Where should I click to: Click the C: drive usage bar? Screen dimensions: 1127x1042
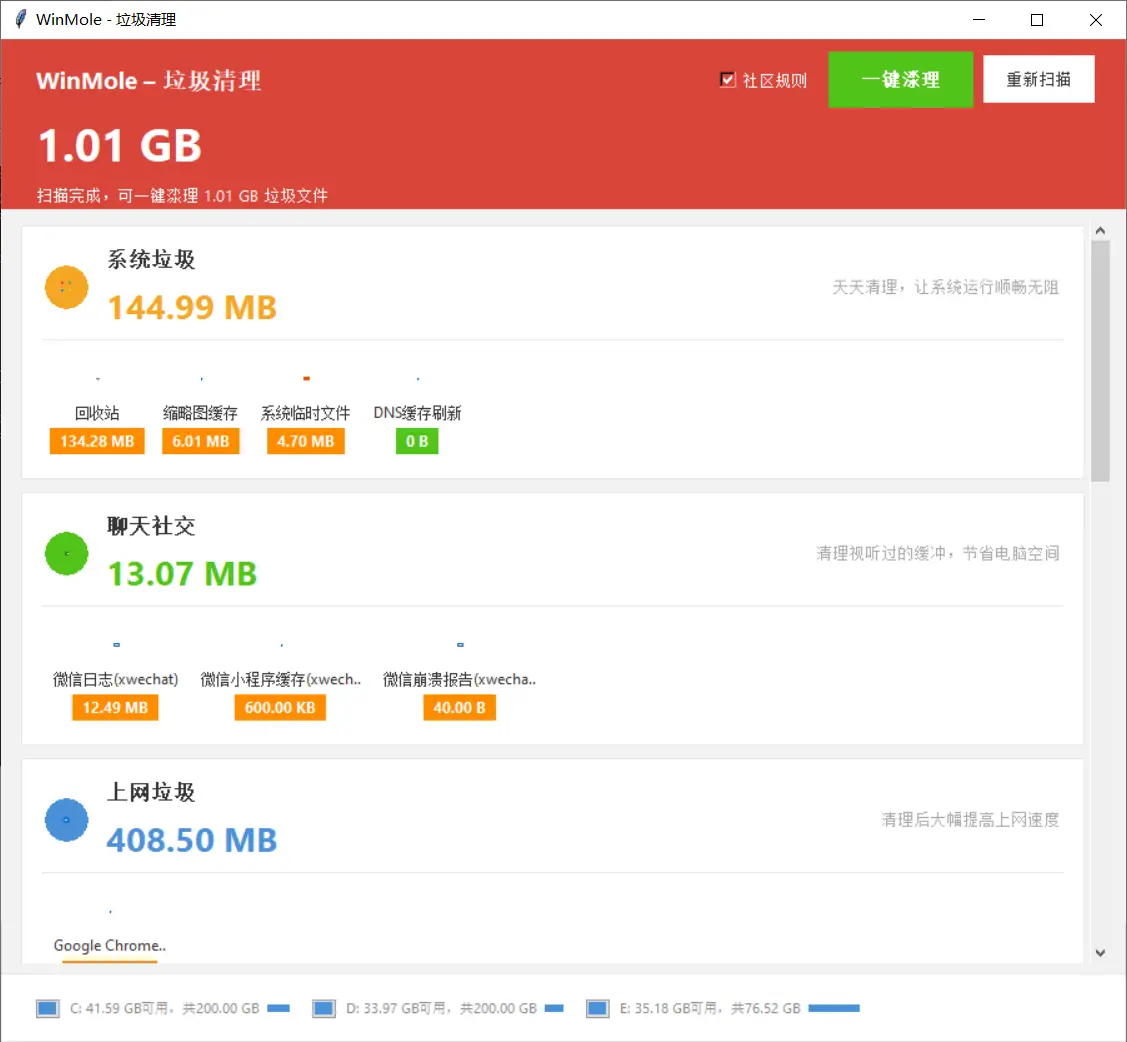pos(278,1008)
